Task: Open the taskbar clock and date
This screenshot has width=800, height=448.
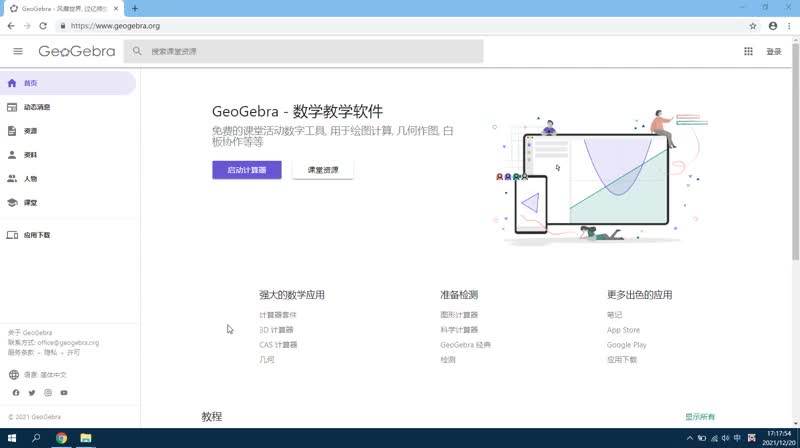Action: coord(779,438)
